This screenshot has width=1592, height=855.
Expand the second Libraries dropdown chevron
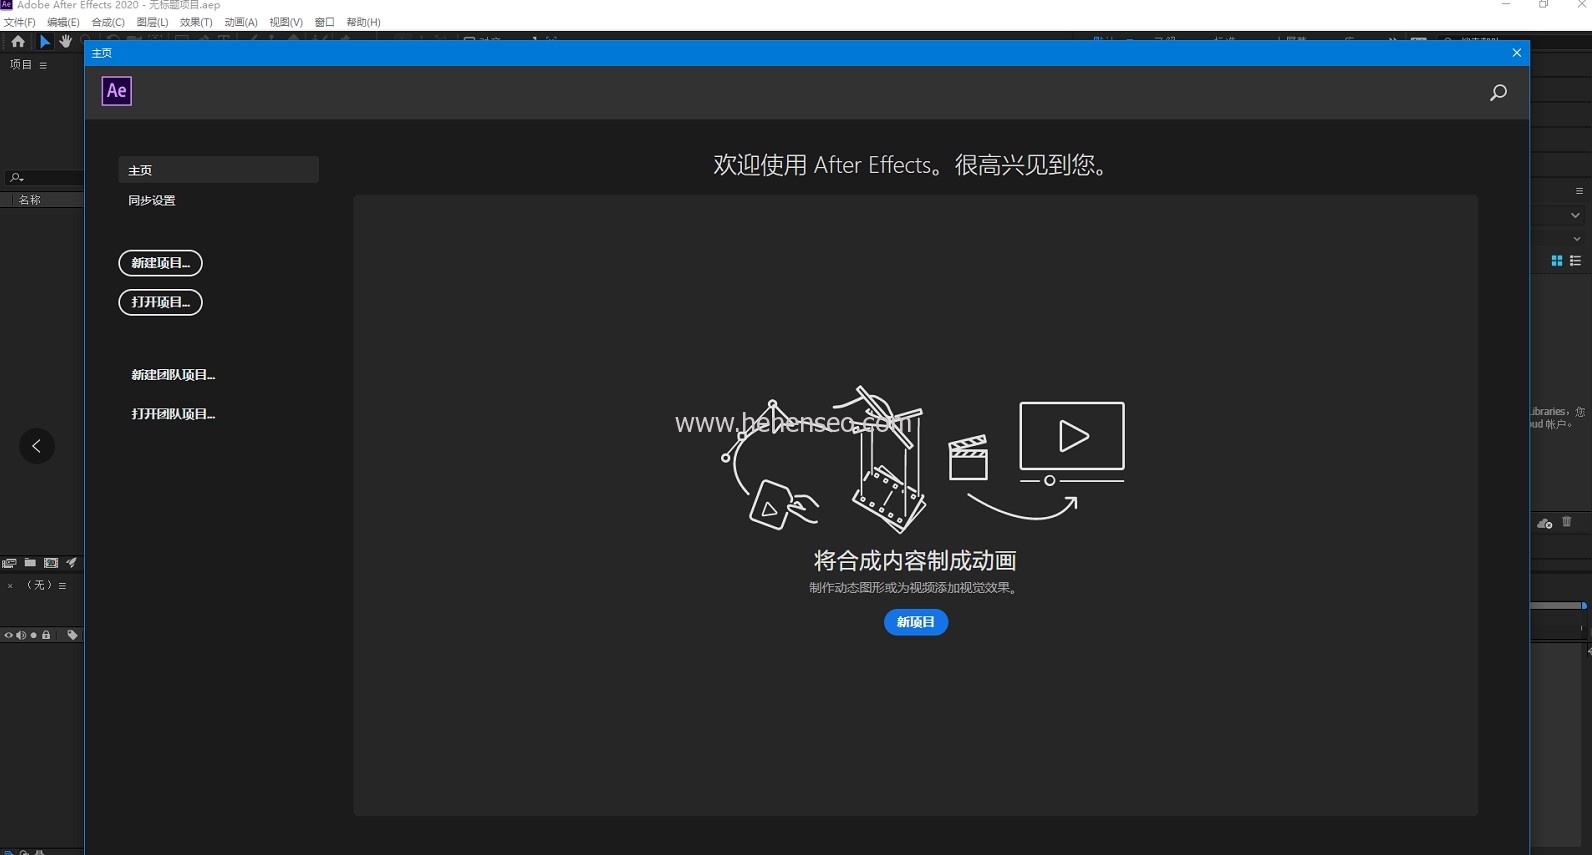[1577, 239]
